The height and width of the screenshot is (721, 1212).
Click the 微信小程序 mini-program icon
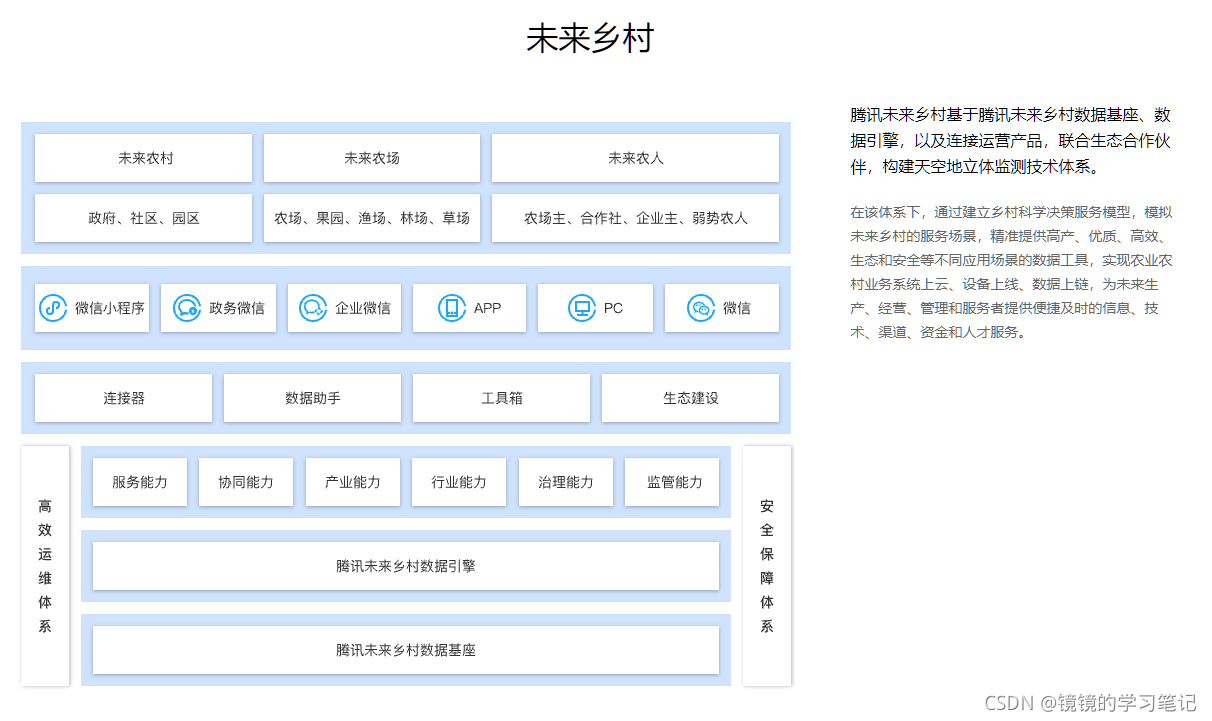click(x=53, y=308)
